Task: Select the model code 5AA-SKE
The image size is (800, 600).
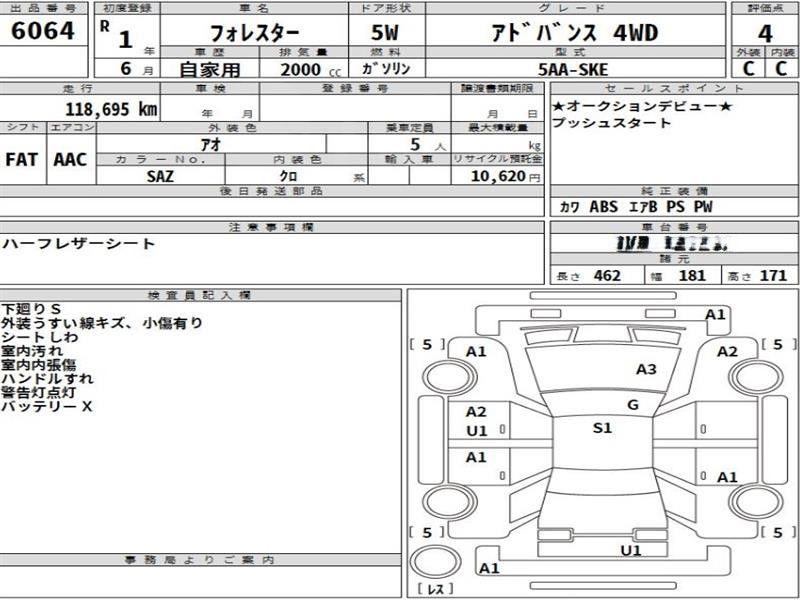Action: click(573, 69)
